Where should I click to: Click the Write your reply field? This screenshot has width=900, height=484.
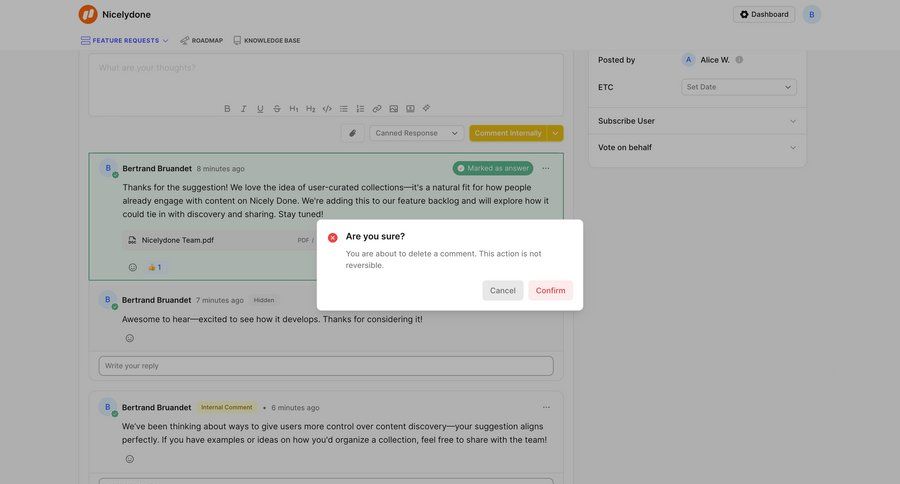pyautogui.click(x=326, y=366)
